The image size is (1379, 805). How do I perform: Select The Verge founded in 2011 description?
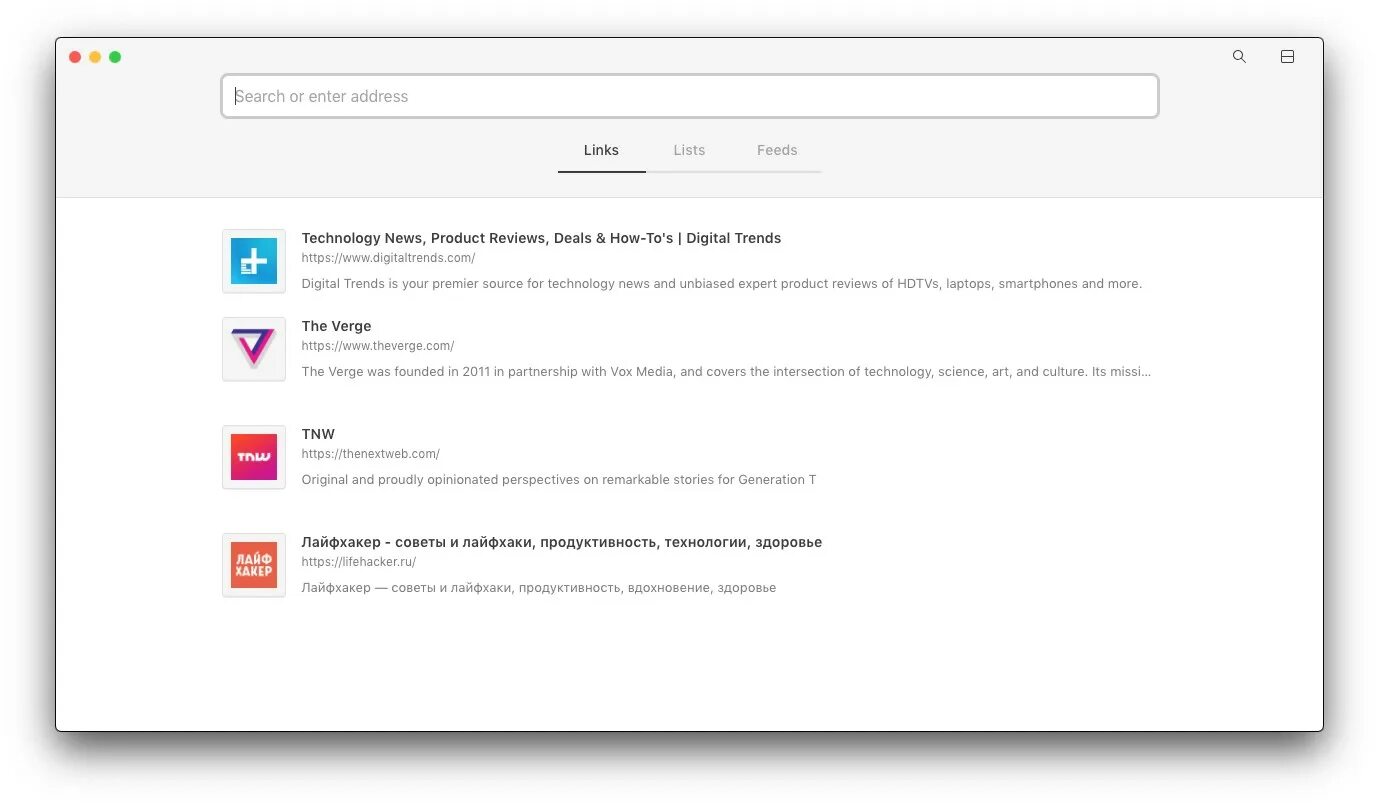click(726, 372)
